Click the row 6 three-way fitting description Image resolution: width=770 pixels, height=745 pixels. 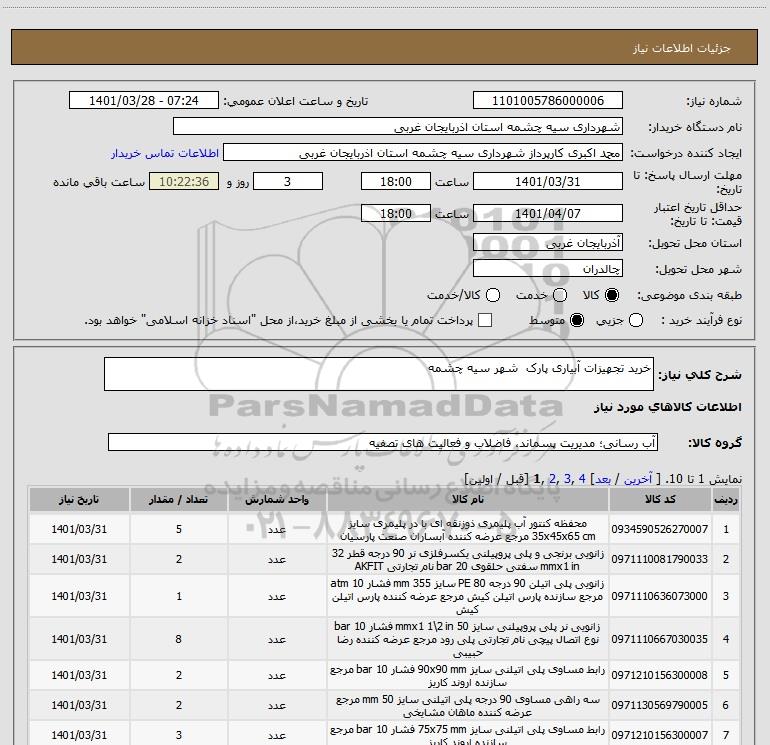coord(468,706)
